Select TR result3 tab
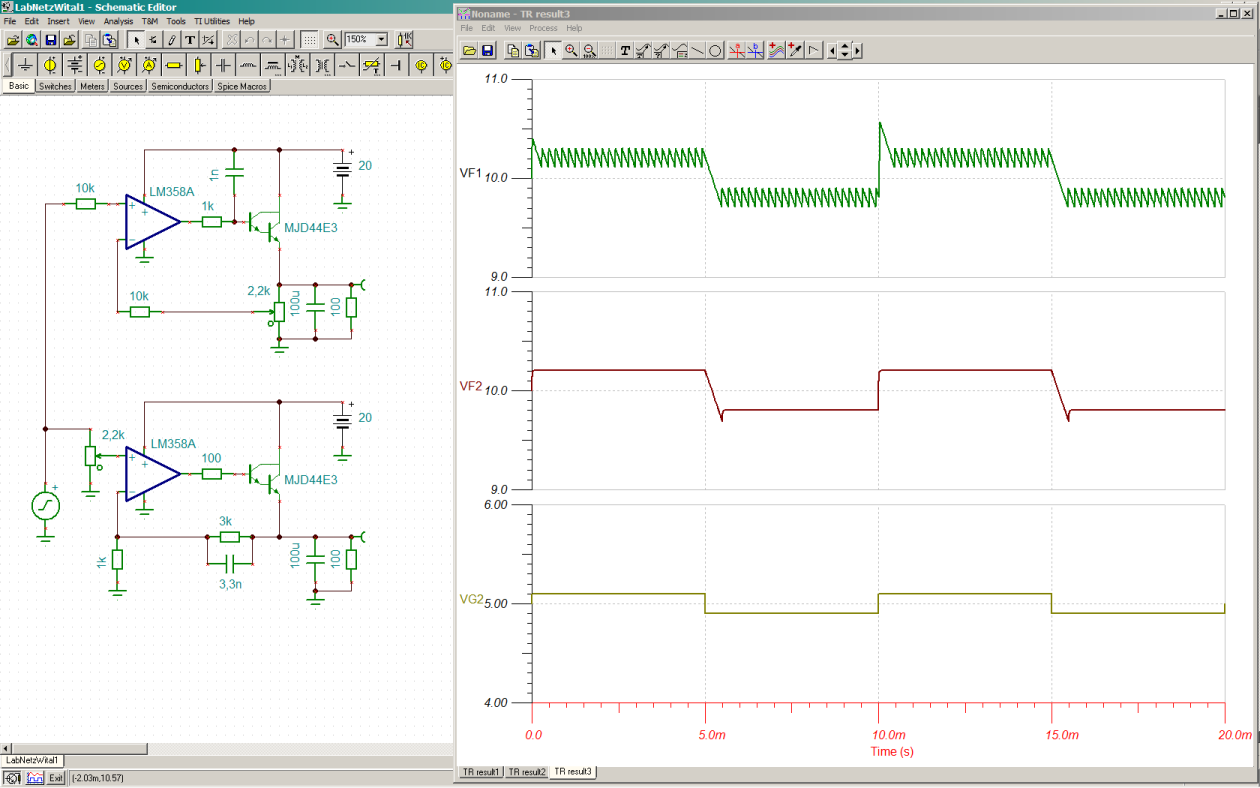 click(574, 772)
